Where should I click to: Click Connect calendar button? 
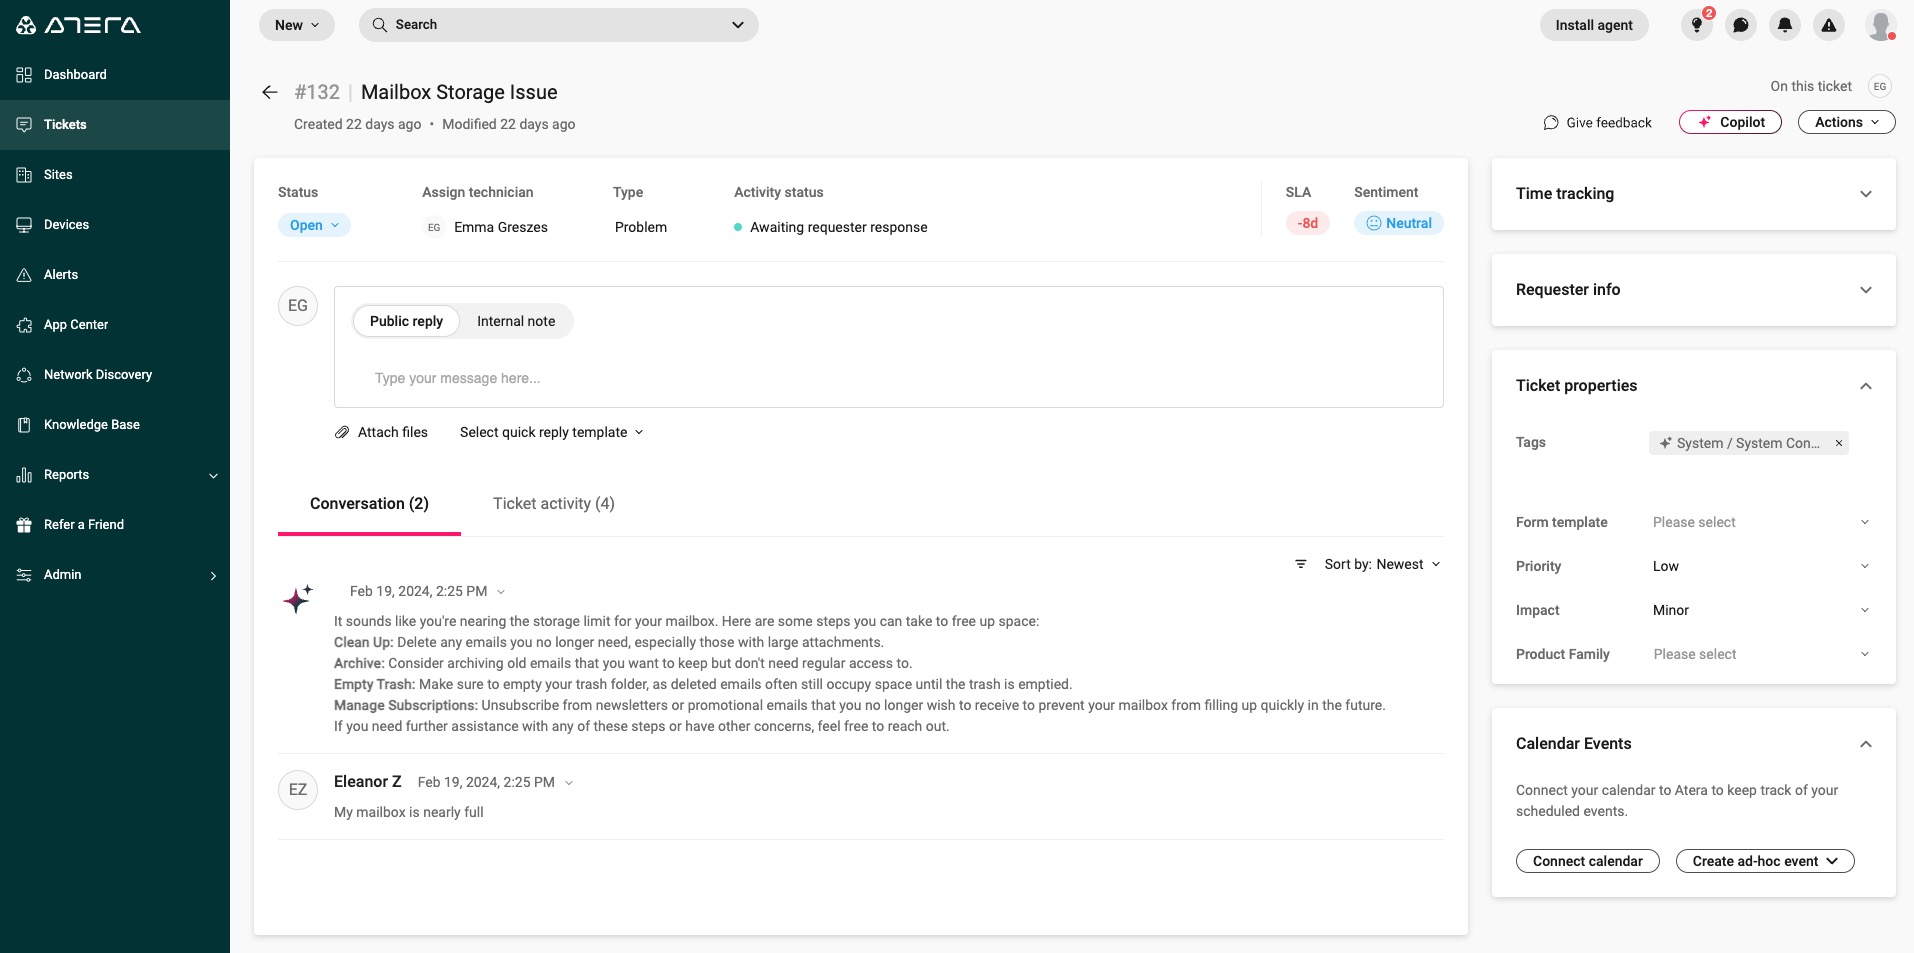[x=1588, y=861]
